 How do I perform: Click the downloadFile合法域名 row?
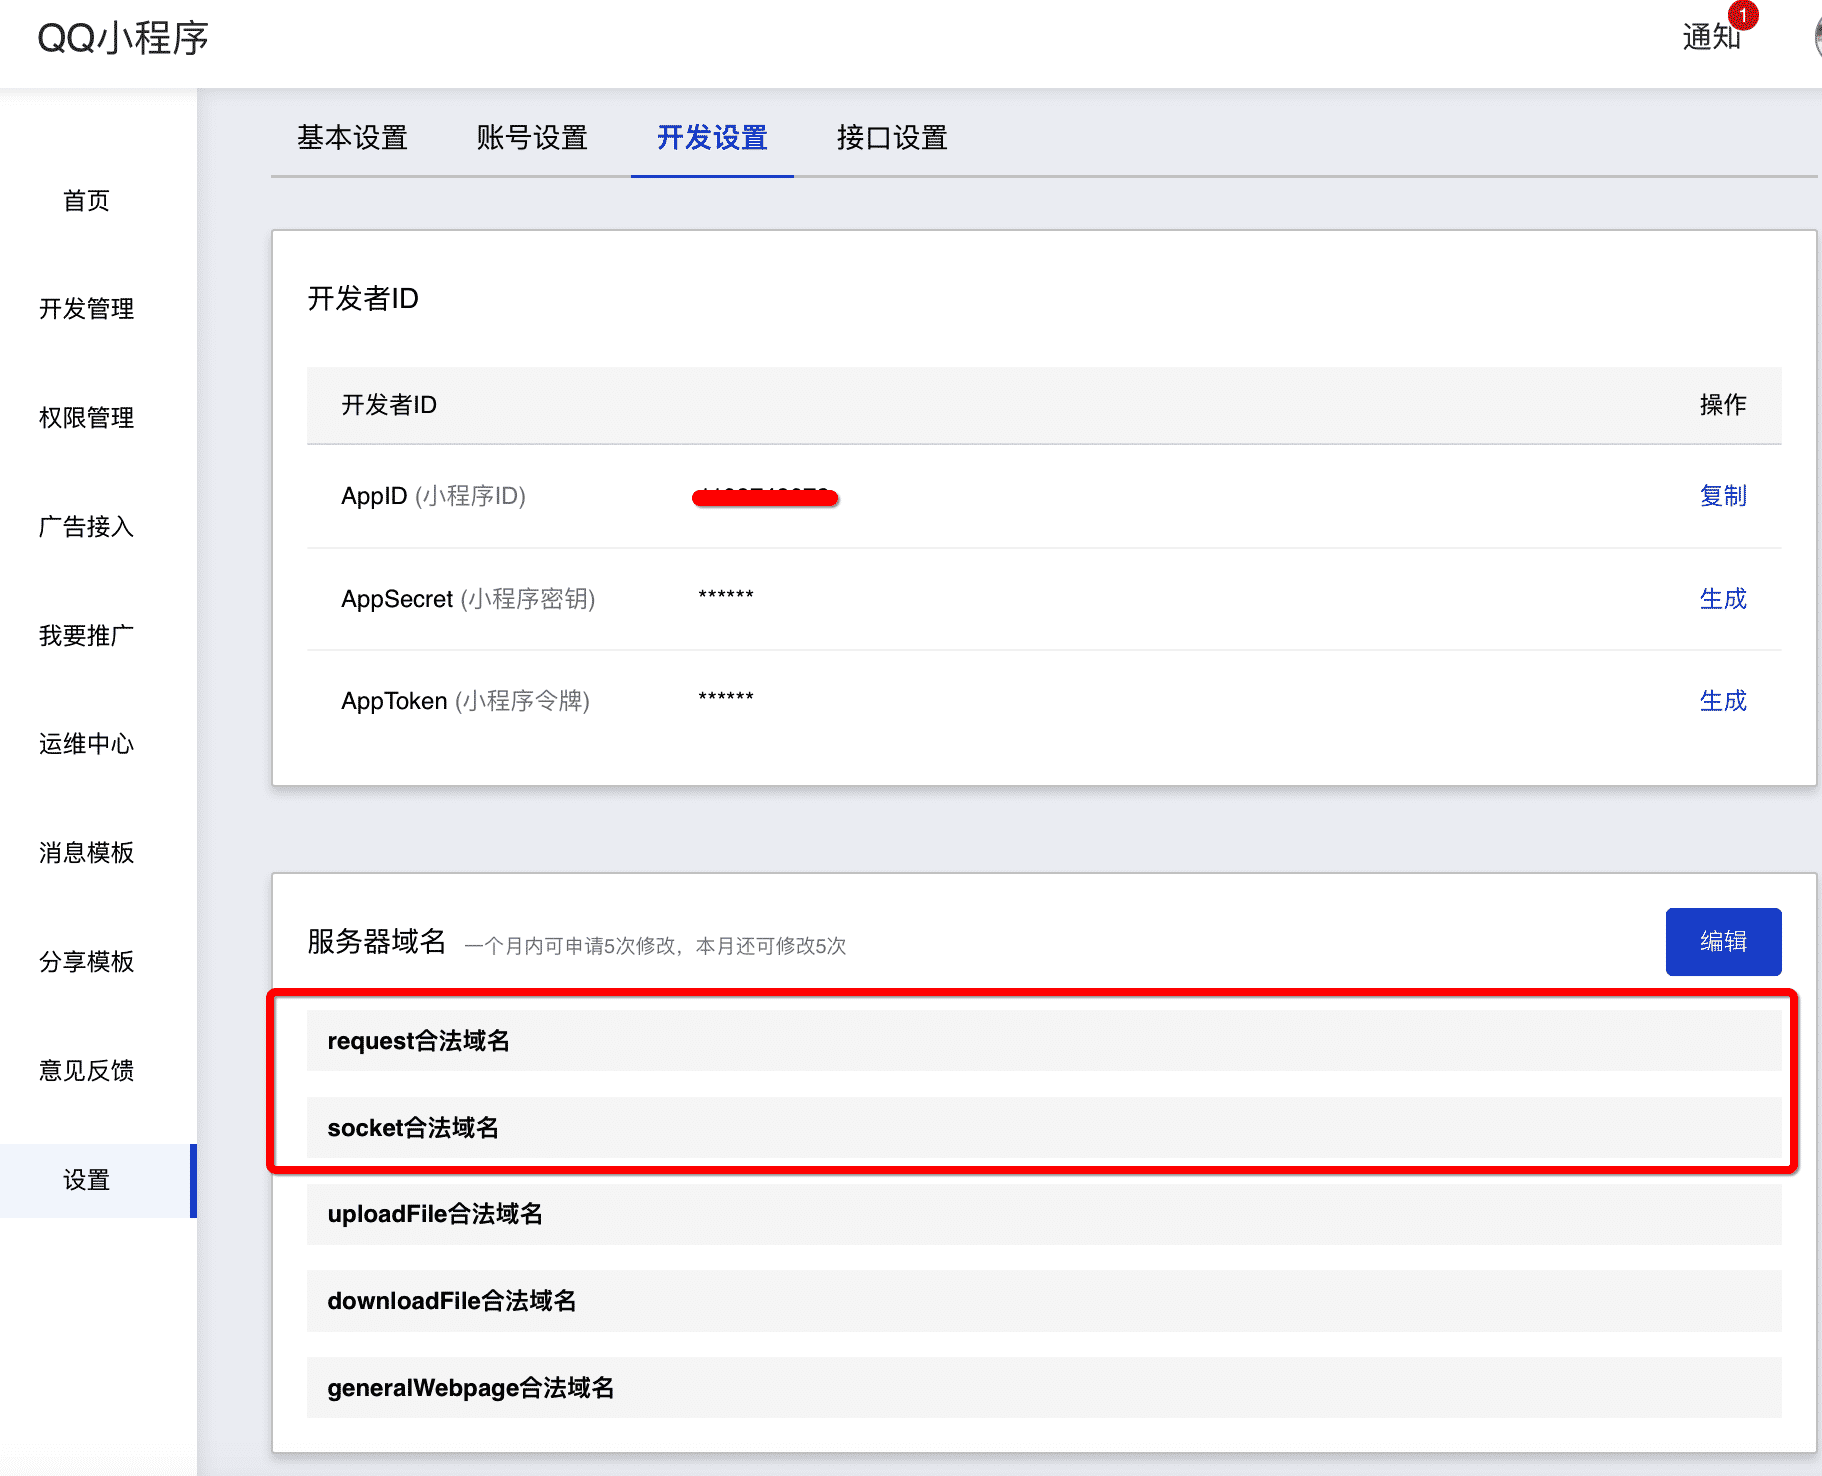[1044, 1301]
